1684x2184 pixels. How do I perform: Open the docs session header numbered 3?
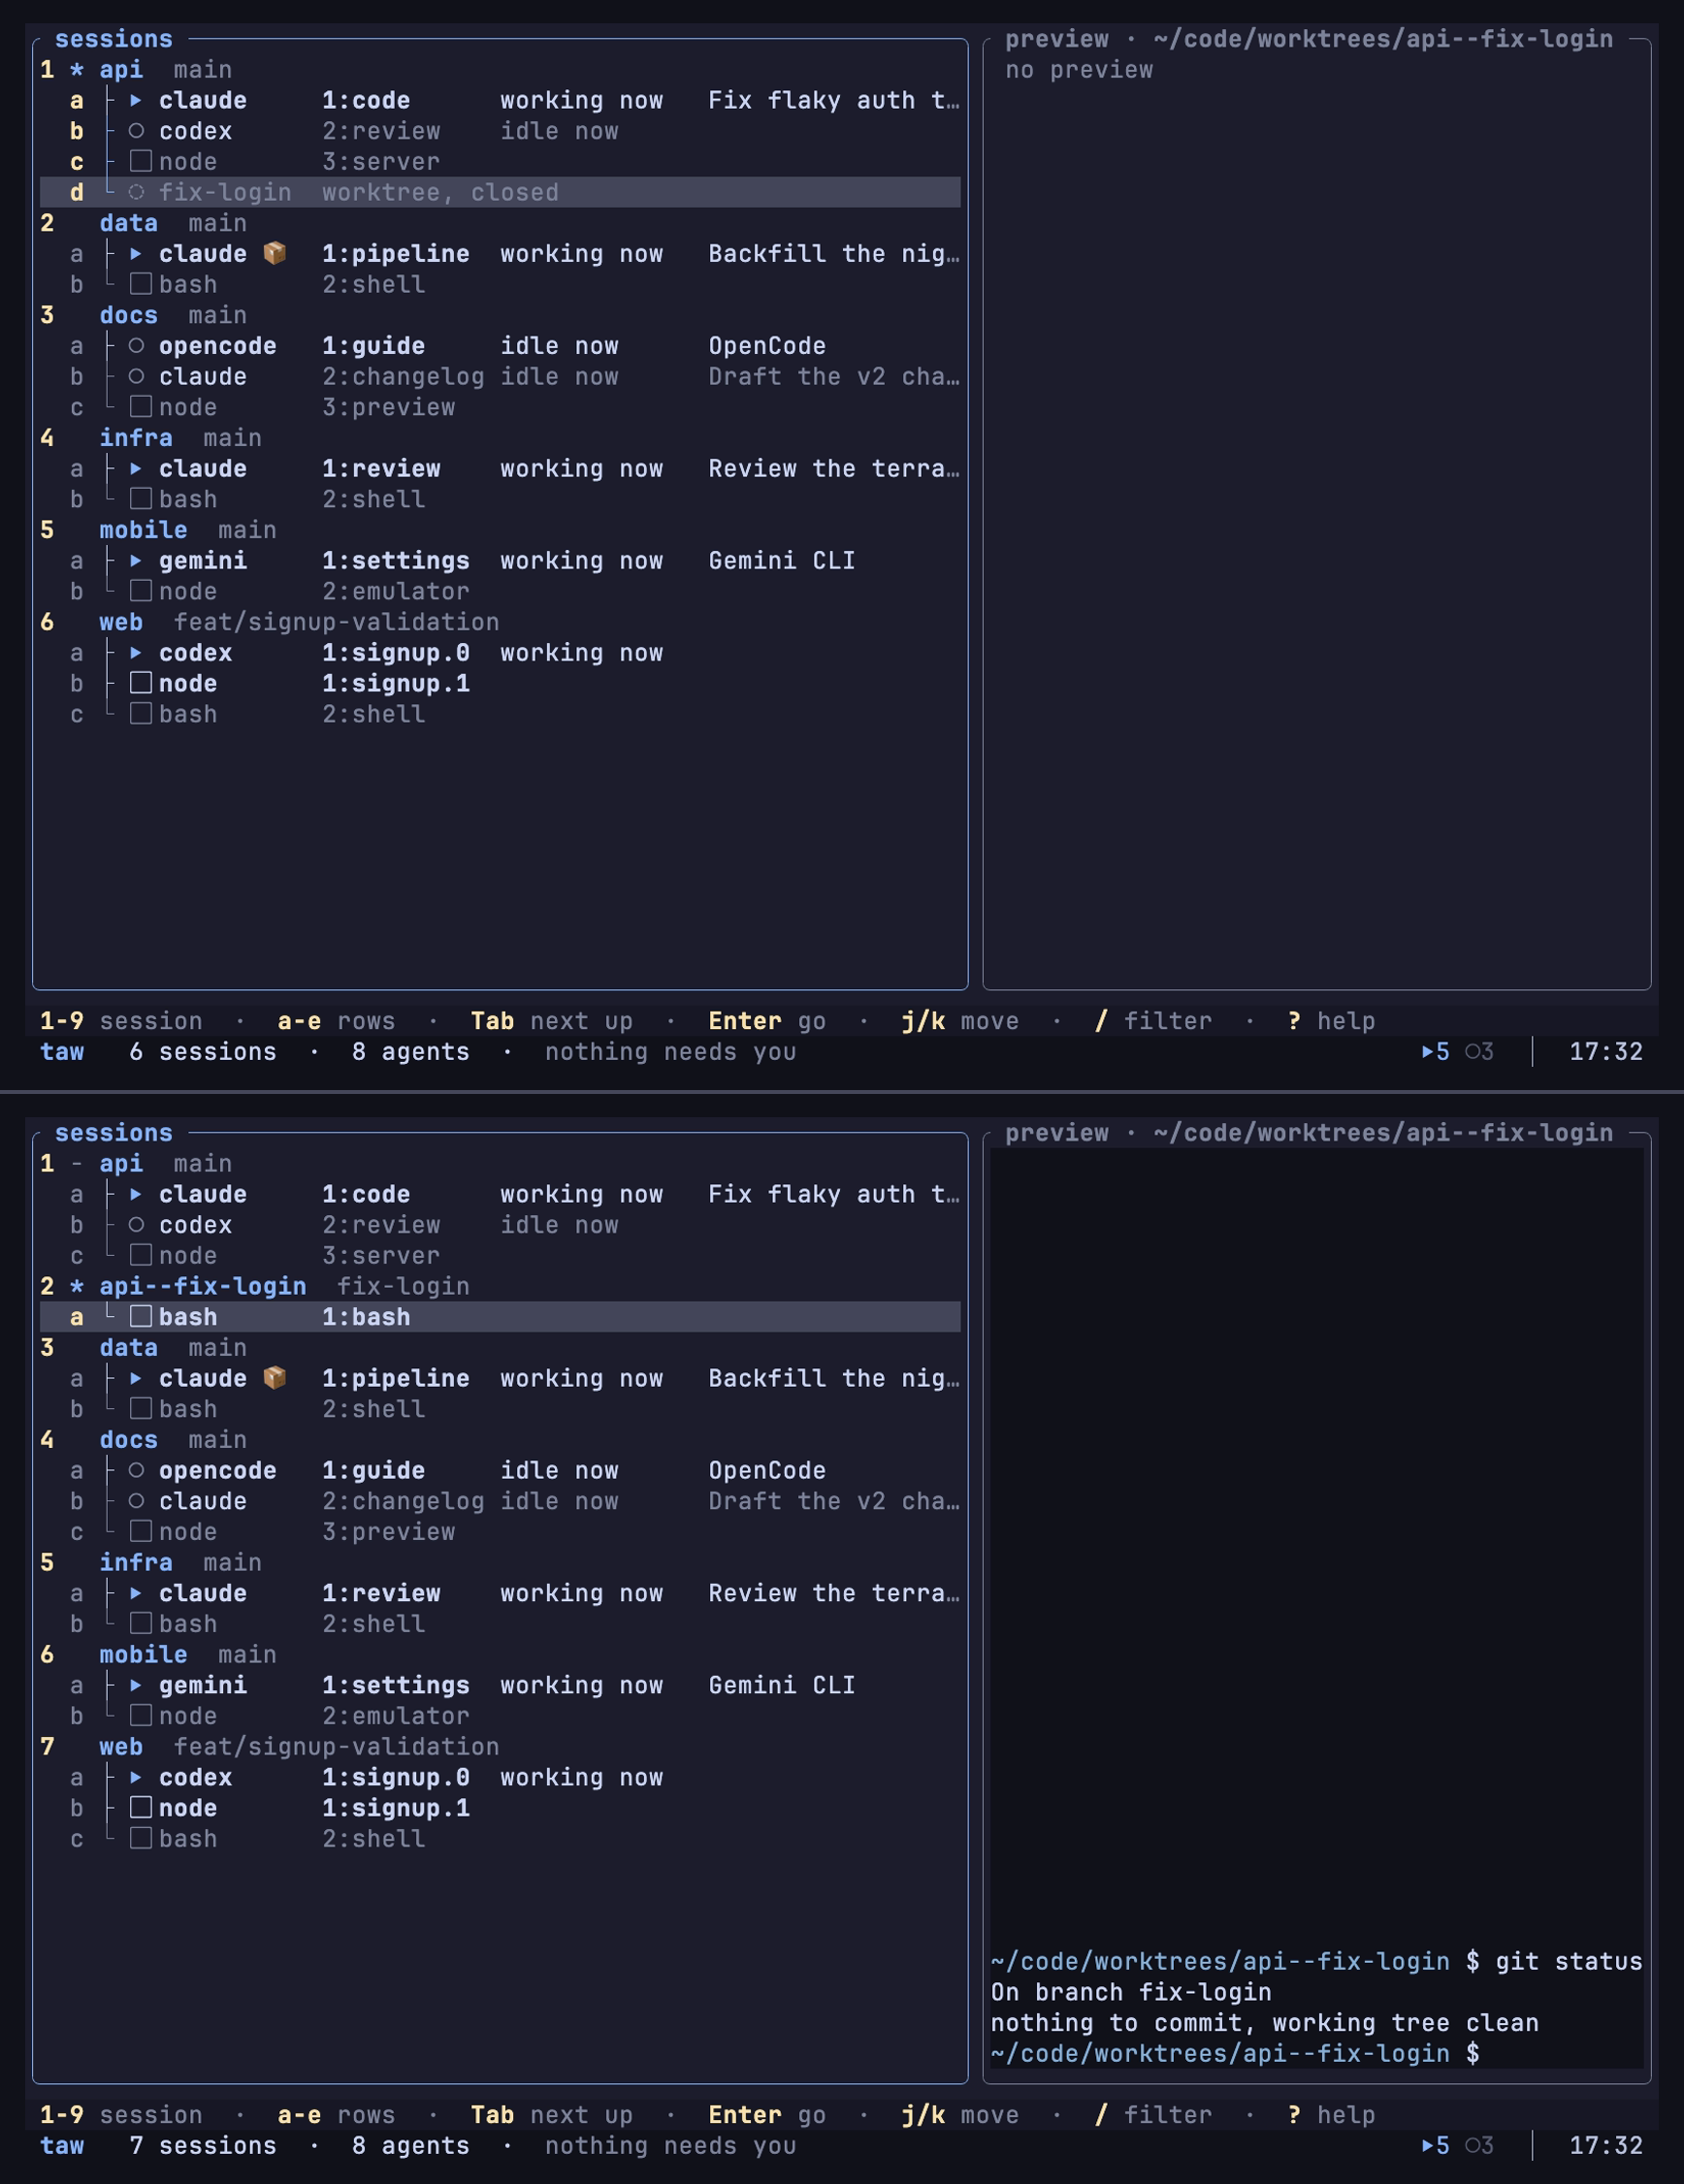pos(500,315)
